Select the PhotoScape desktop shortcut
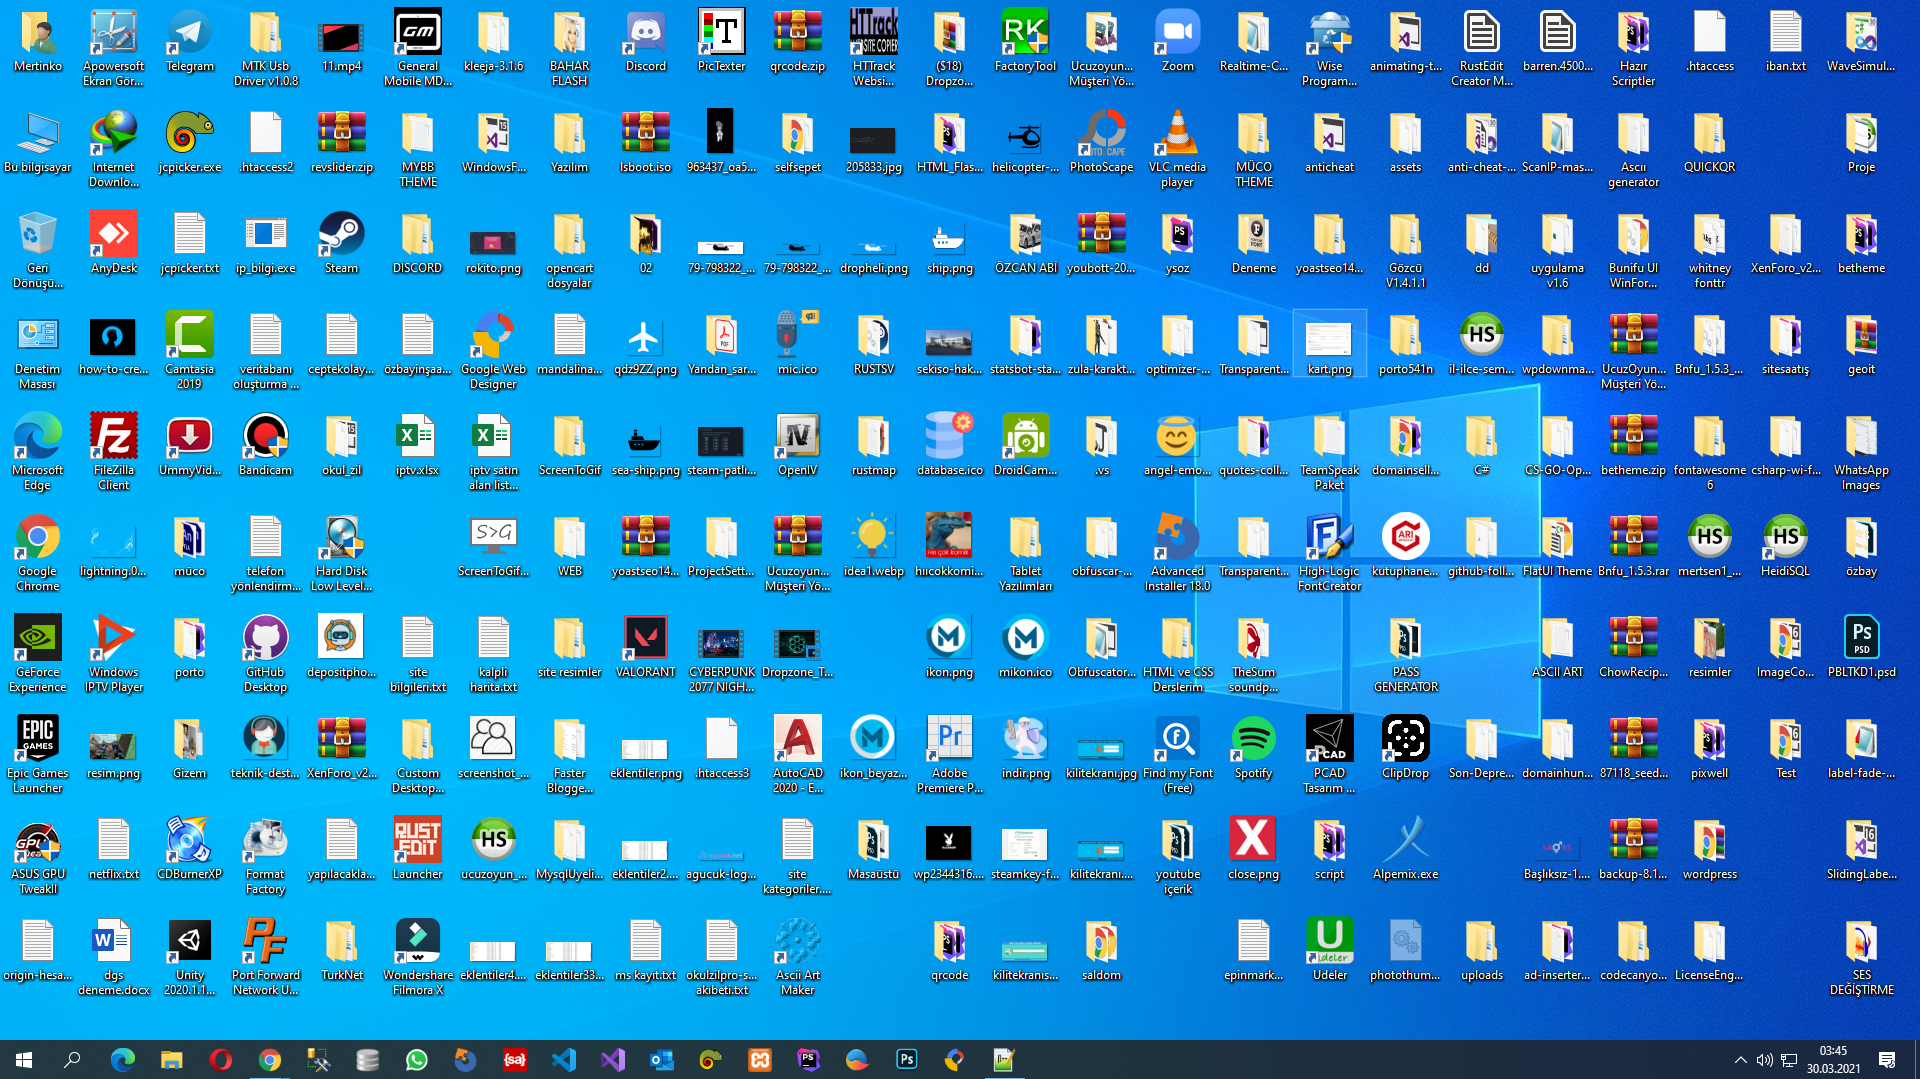The width and height of the screenshot is (1920, 1079). coord(1102,143)
